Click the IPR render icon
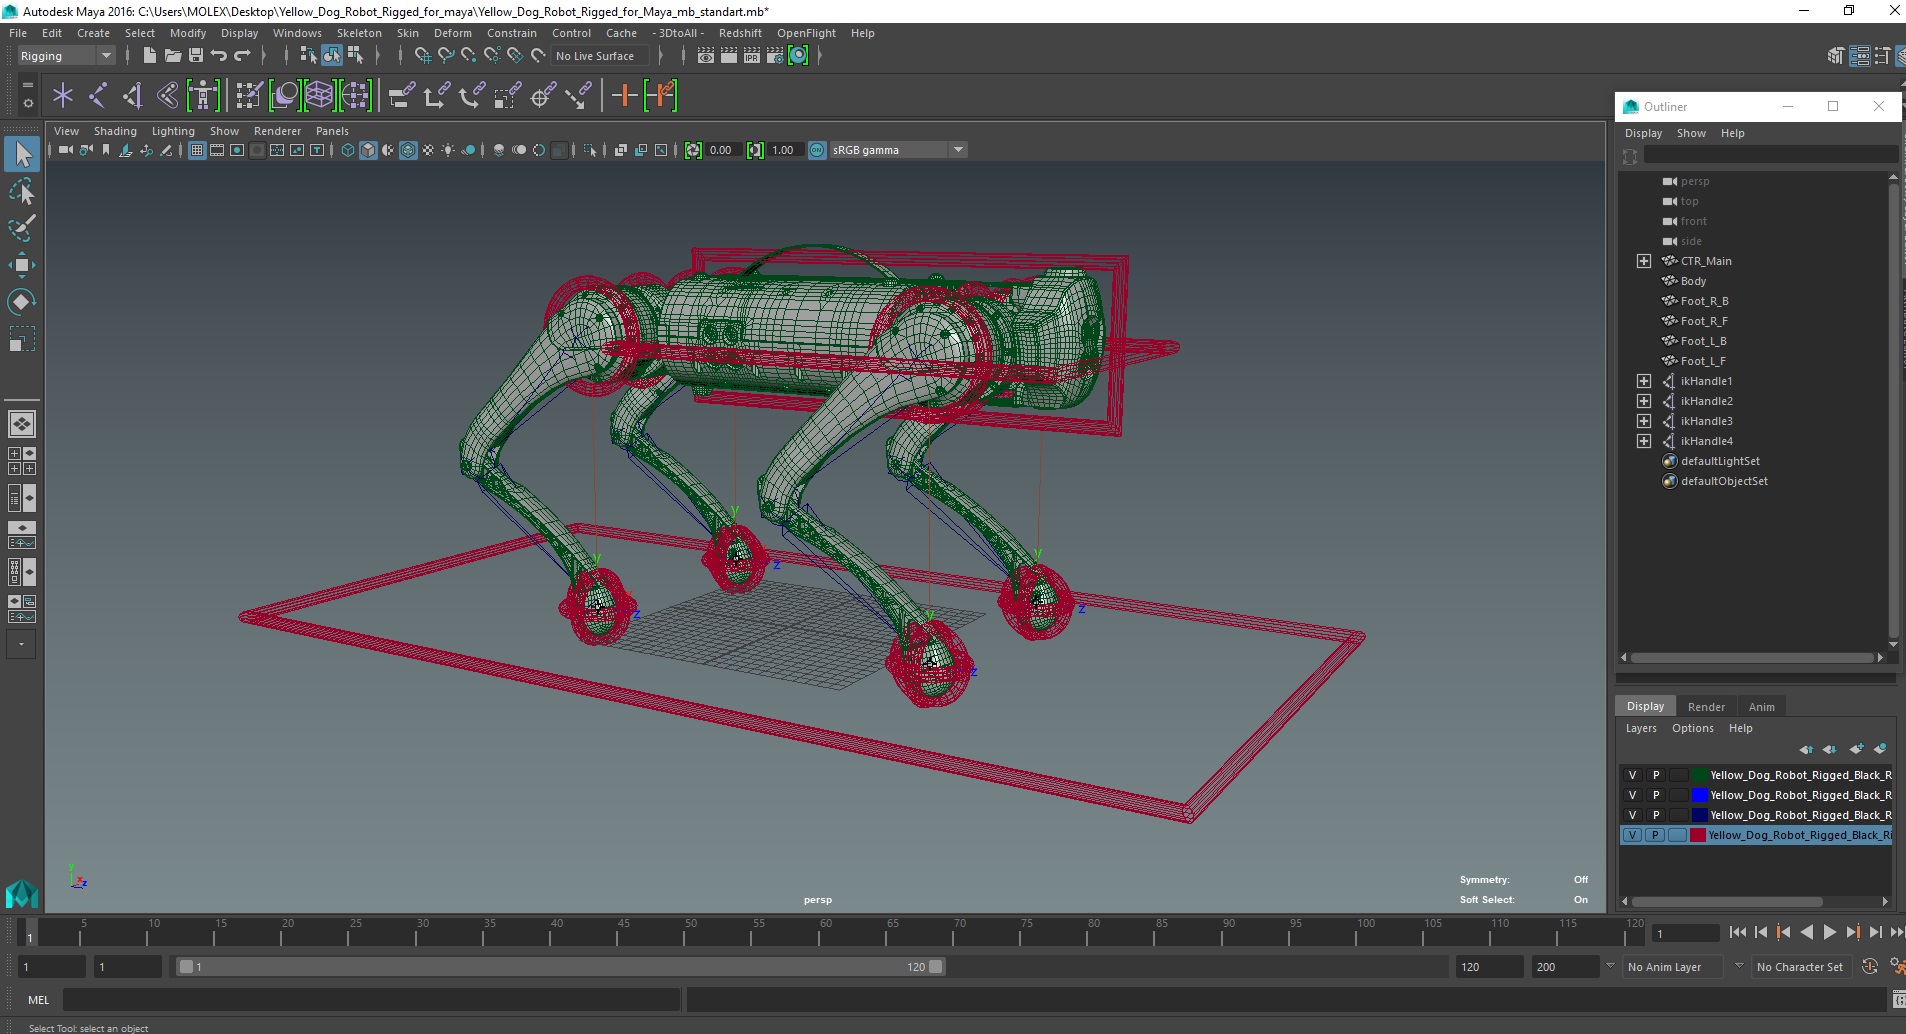 pyautogui.click(x=752, y=56)
